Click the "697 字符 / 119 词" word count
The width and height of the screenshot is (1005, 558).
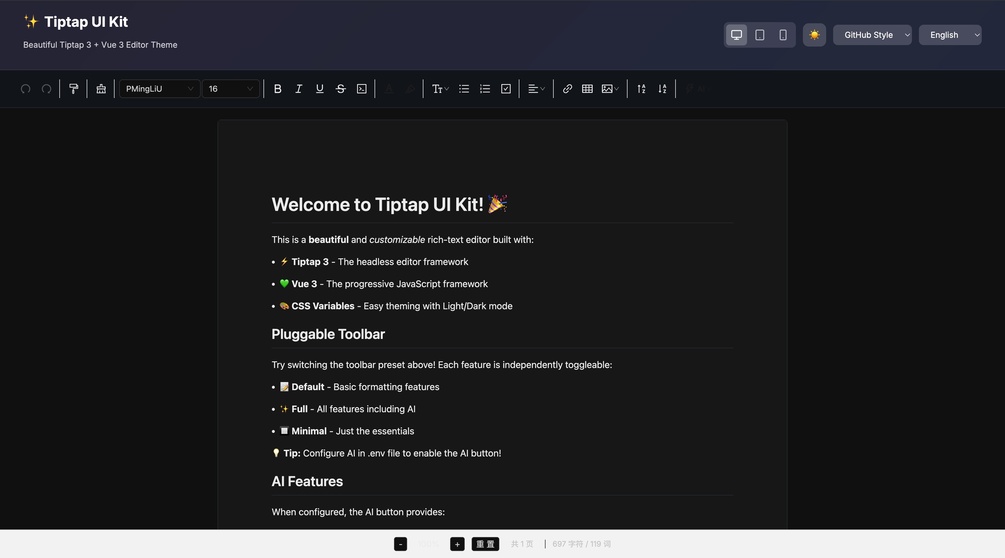pos(581,544)
